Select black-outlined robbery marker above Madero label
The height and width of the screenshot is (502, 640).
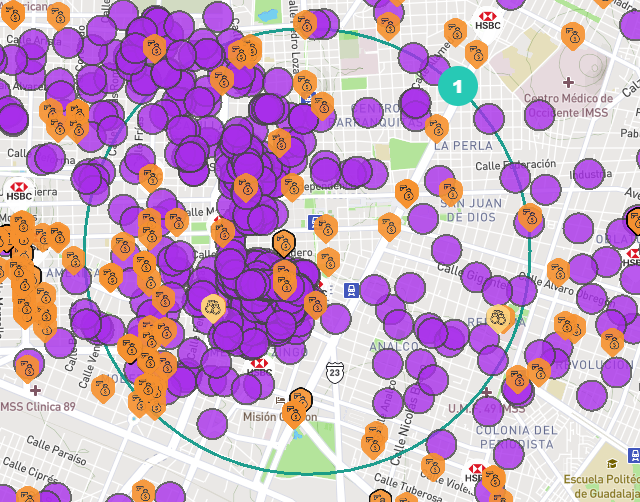click(x=284, y=243)
